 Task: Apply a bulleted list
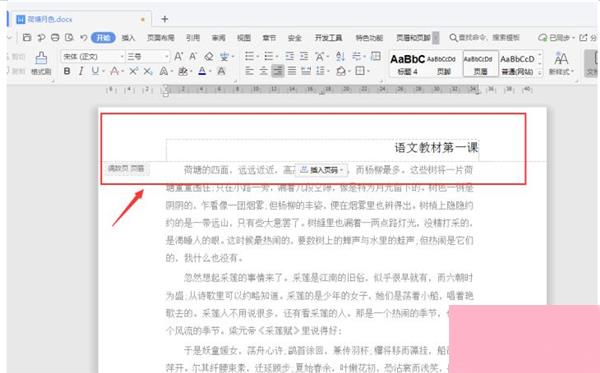point(249,57)
